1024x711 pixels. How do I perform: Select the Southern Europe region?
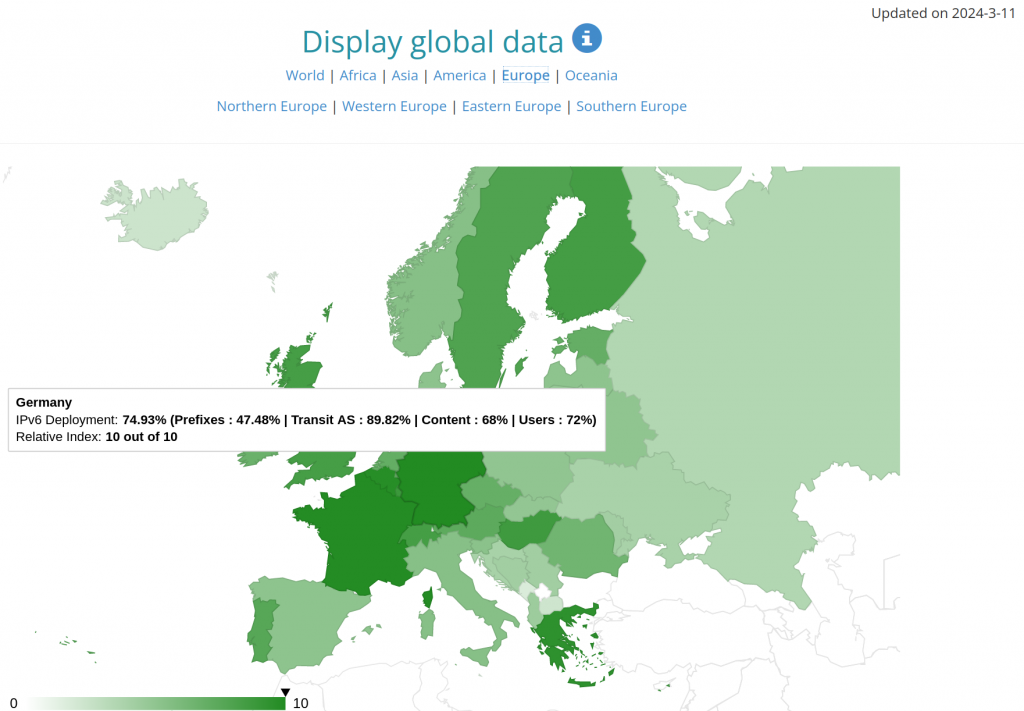click(x=631, y=106)
